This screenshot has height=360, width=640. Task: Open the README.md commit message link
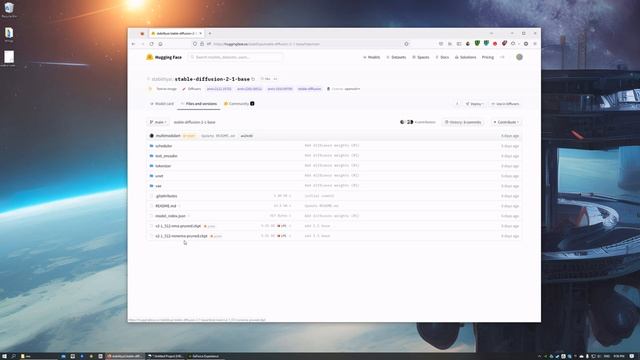click(x=322, y=206)
